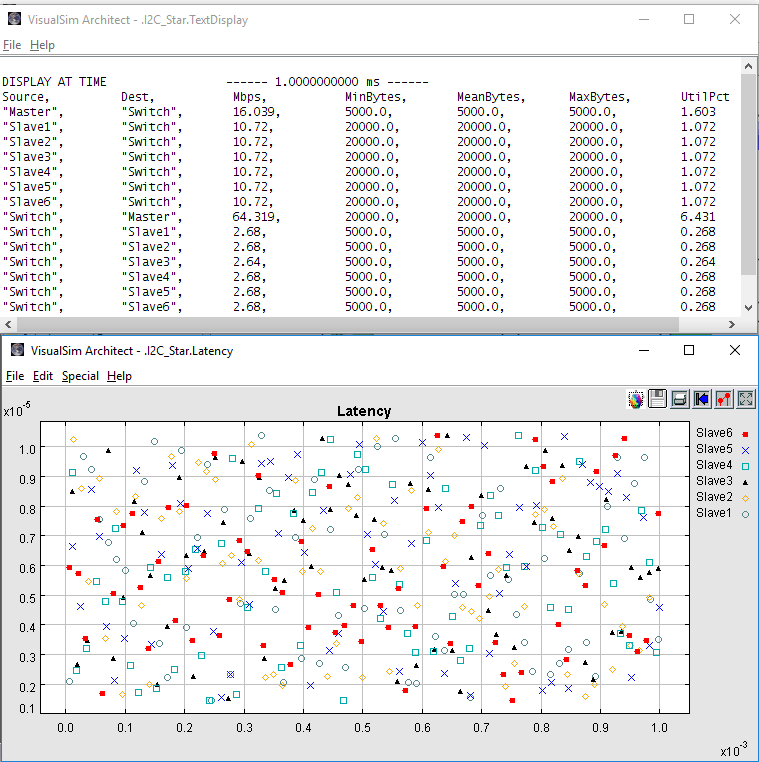
Task: Open Edit menu in Latency window
Action: (x=43, y=376)
